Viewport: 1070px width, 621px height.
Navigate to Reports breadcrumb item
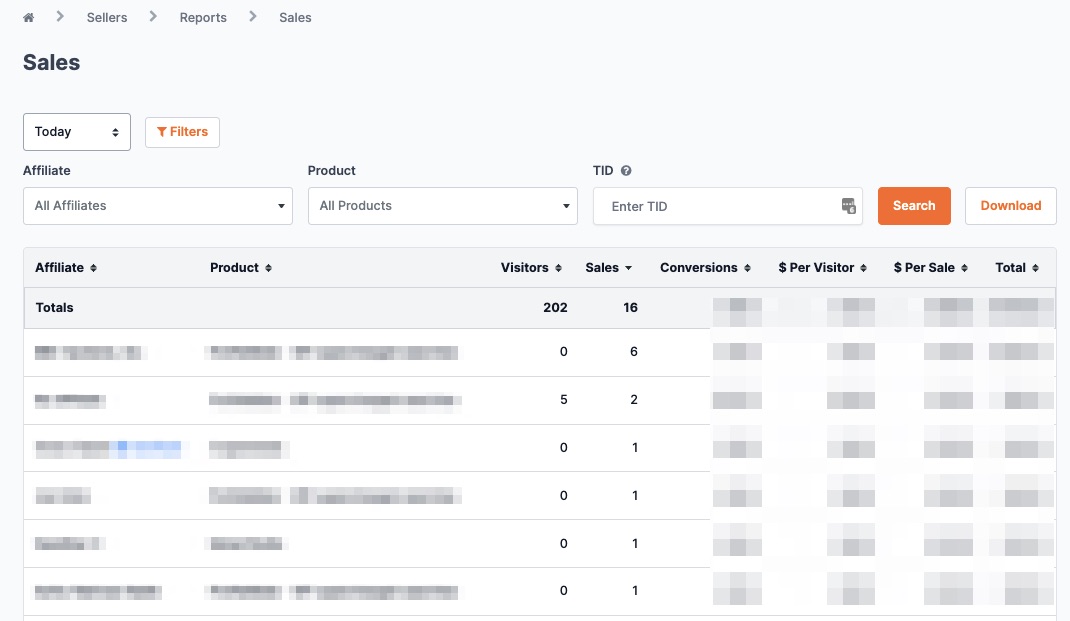click(203, 18)
